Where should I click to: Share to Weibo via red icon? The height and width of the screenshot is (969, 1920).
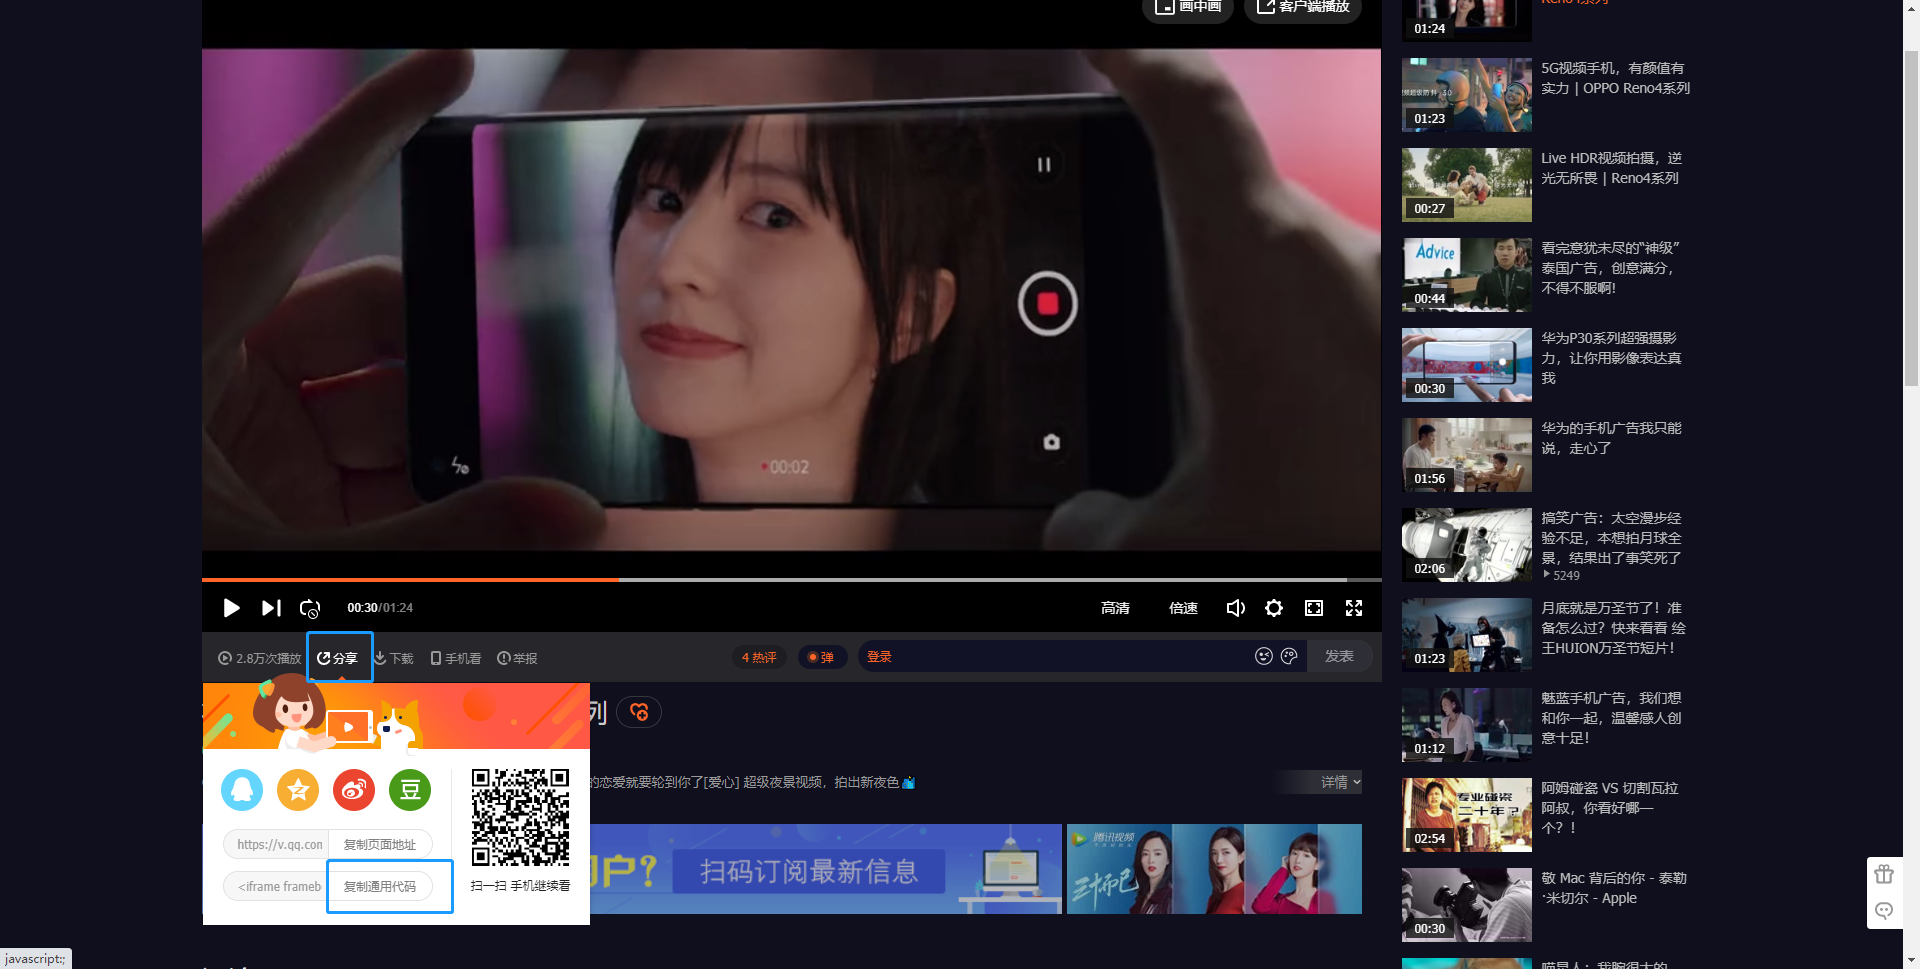click(x=354, y=790)
